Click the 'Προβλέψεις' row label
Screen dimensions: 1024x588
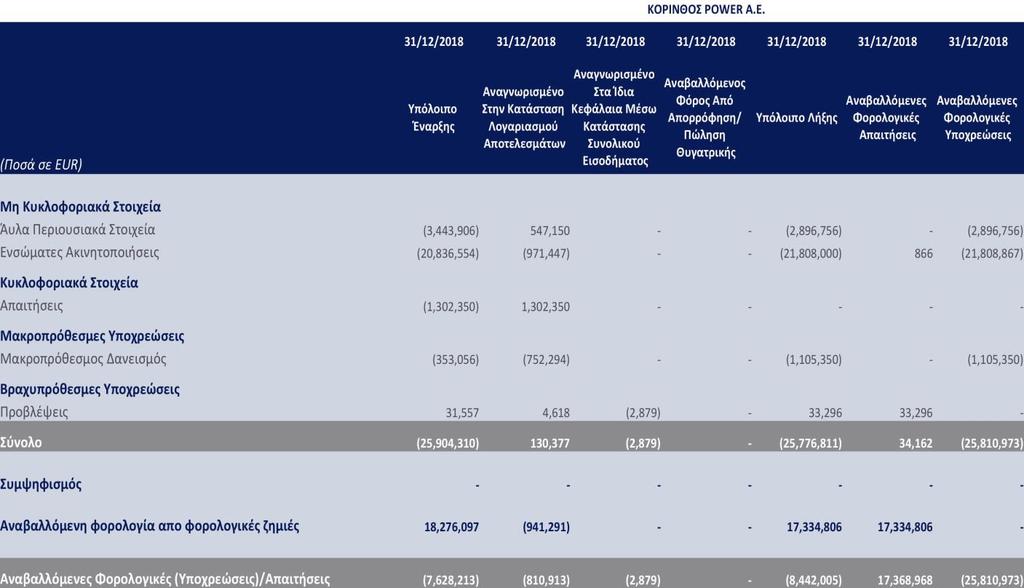click(34, 412)
